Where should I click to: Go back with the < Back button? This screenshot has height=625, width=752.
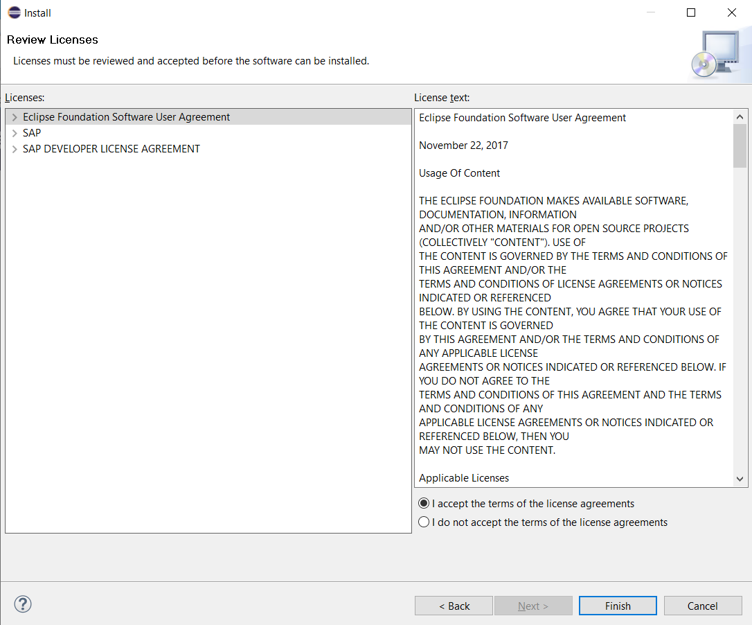coord(454,606)
